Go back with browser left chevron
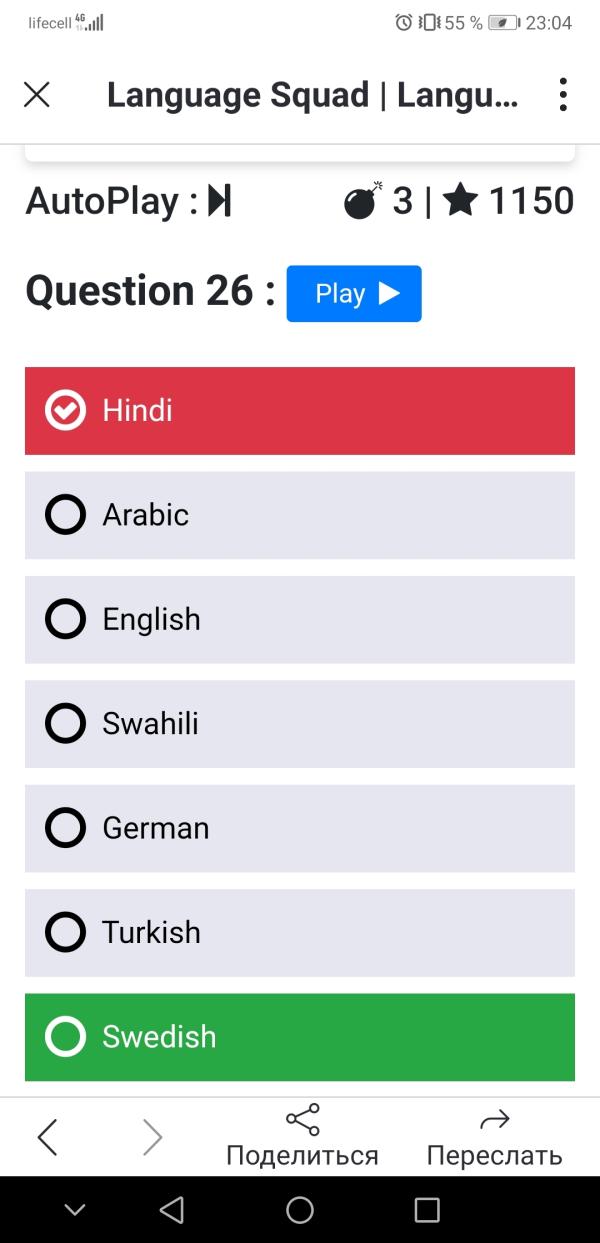The image size is (600, 1243). (x=47, y=1137)
